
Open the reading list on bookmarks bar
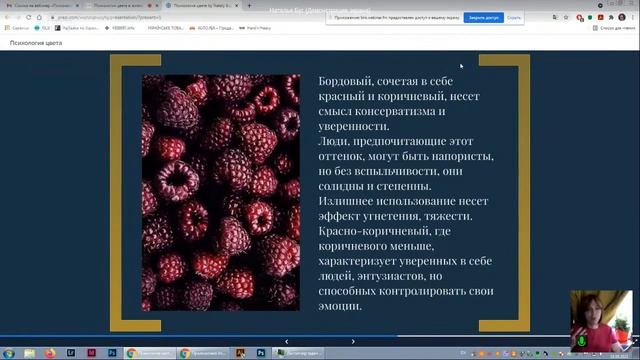pos(614,28)
